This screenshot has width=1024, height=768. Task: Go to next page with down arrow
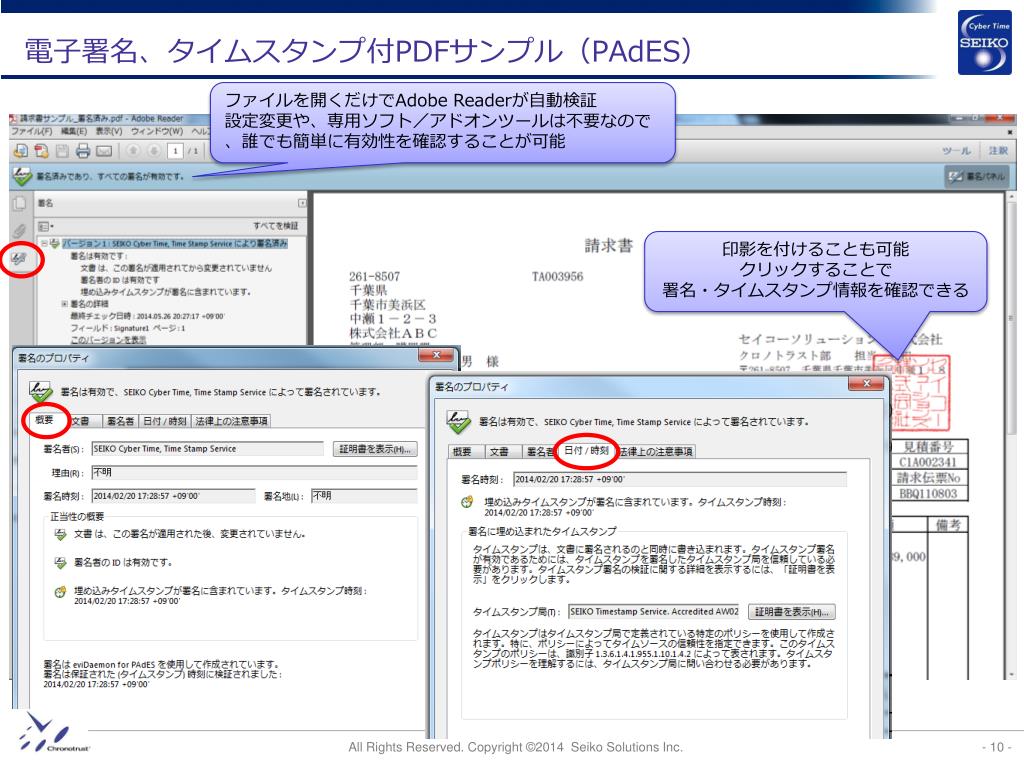pyautogui.click(x=154, y=151)
